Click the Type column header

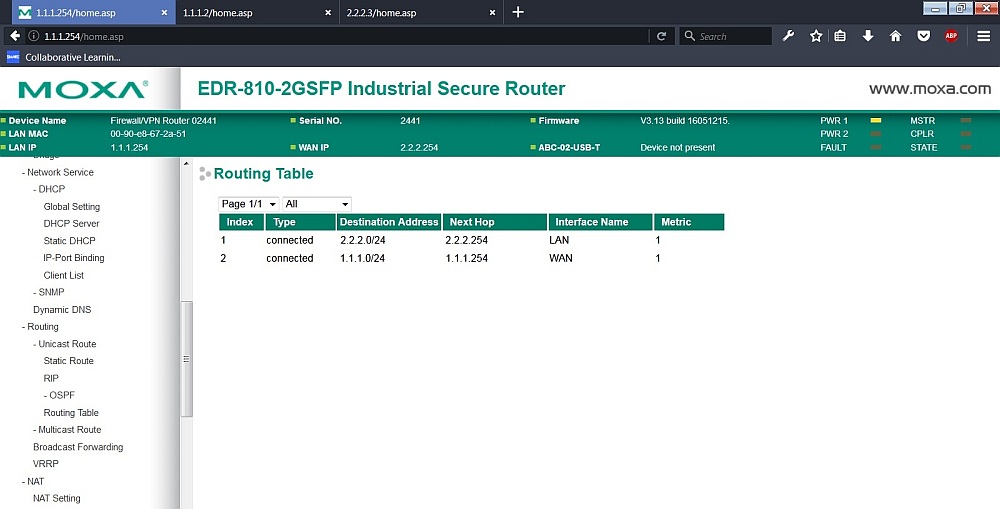tap(300, 222)
